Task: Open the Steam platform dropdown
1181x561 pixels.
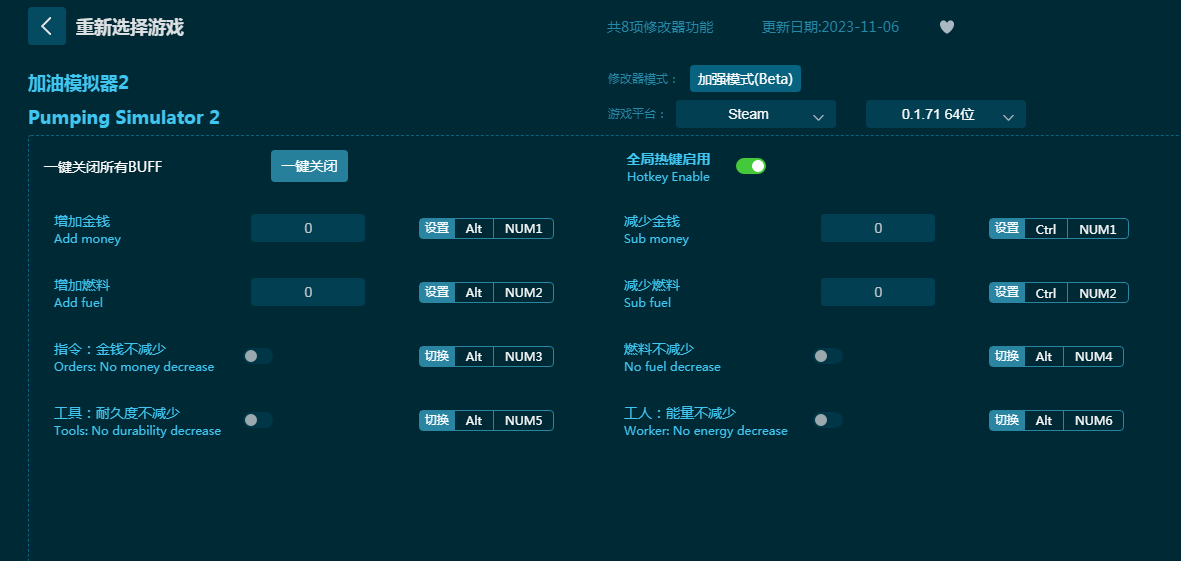Action: coord(755,114)
